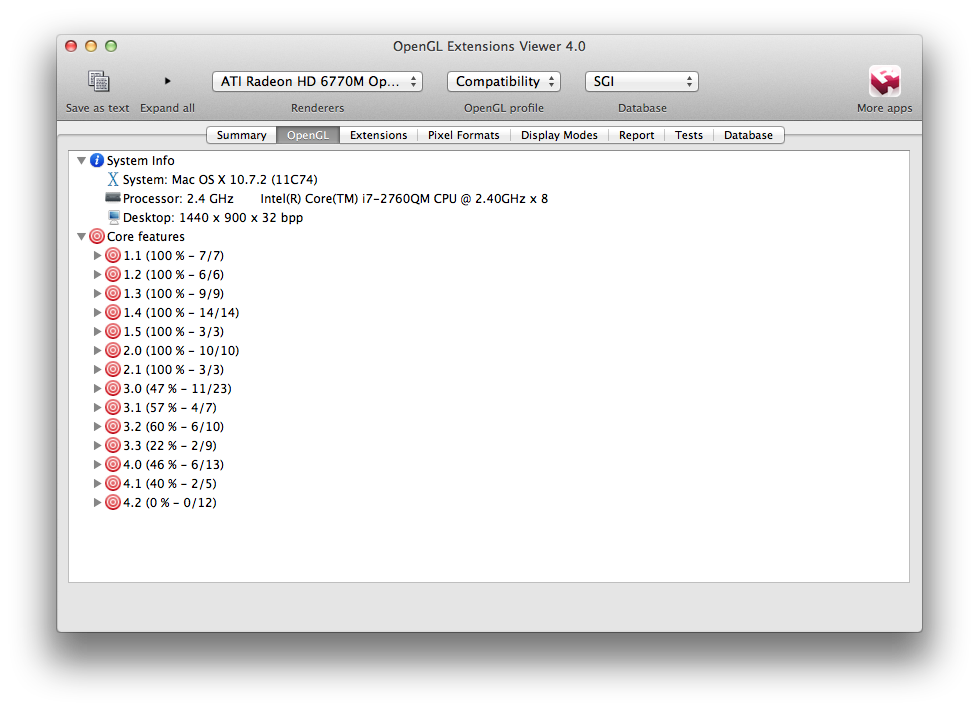Switch to the Extensions tab

coord(378,135)
